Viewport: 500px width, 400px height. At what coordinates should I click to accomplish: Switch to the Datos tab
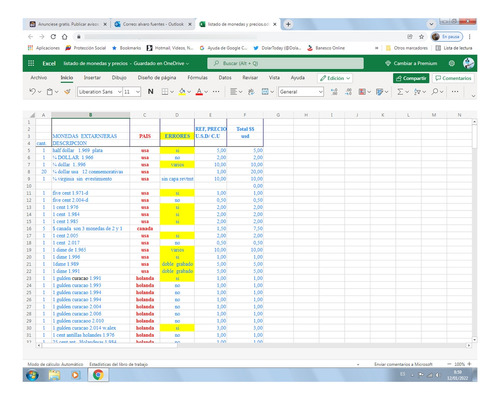pos(225,78)
